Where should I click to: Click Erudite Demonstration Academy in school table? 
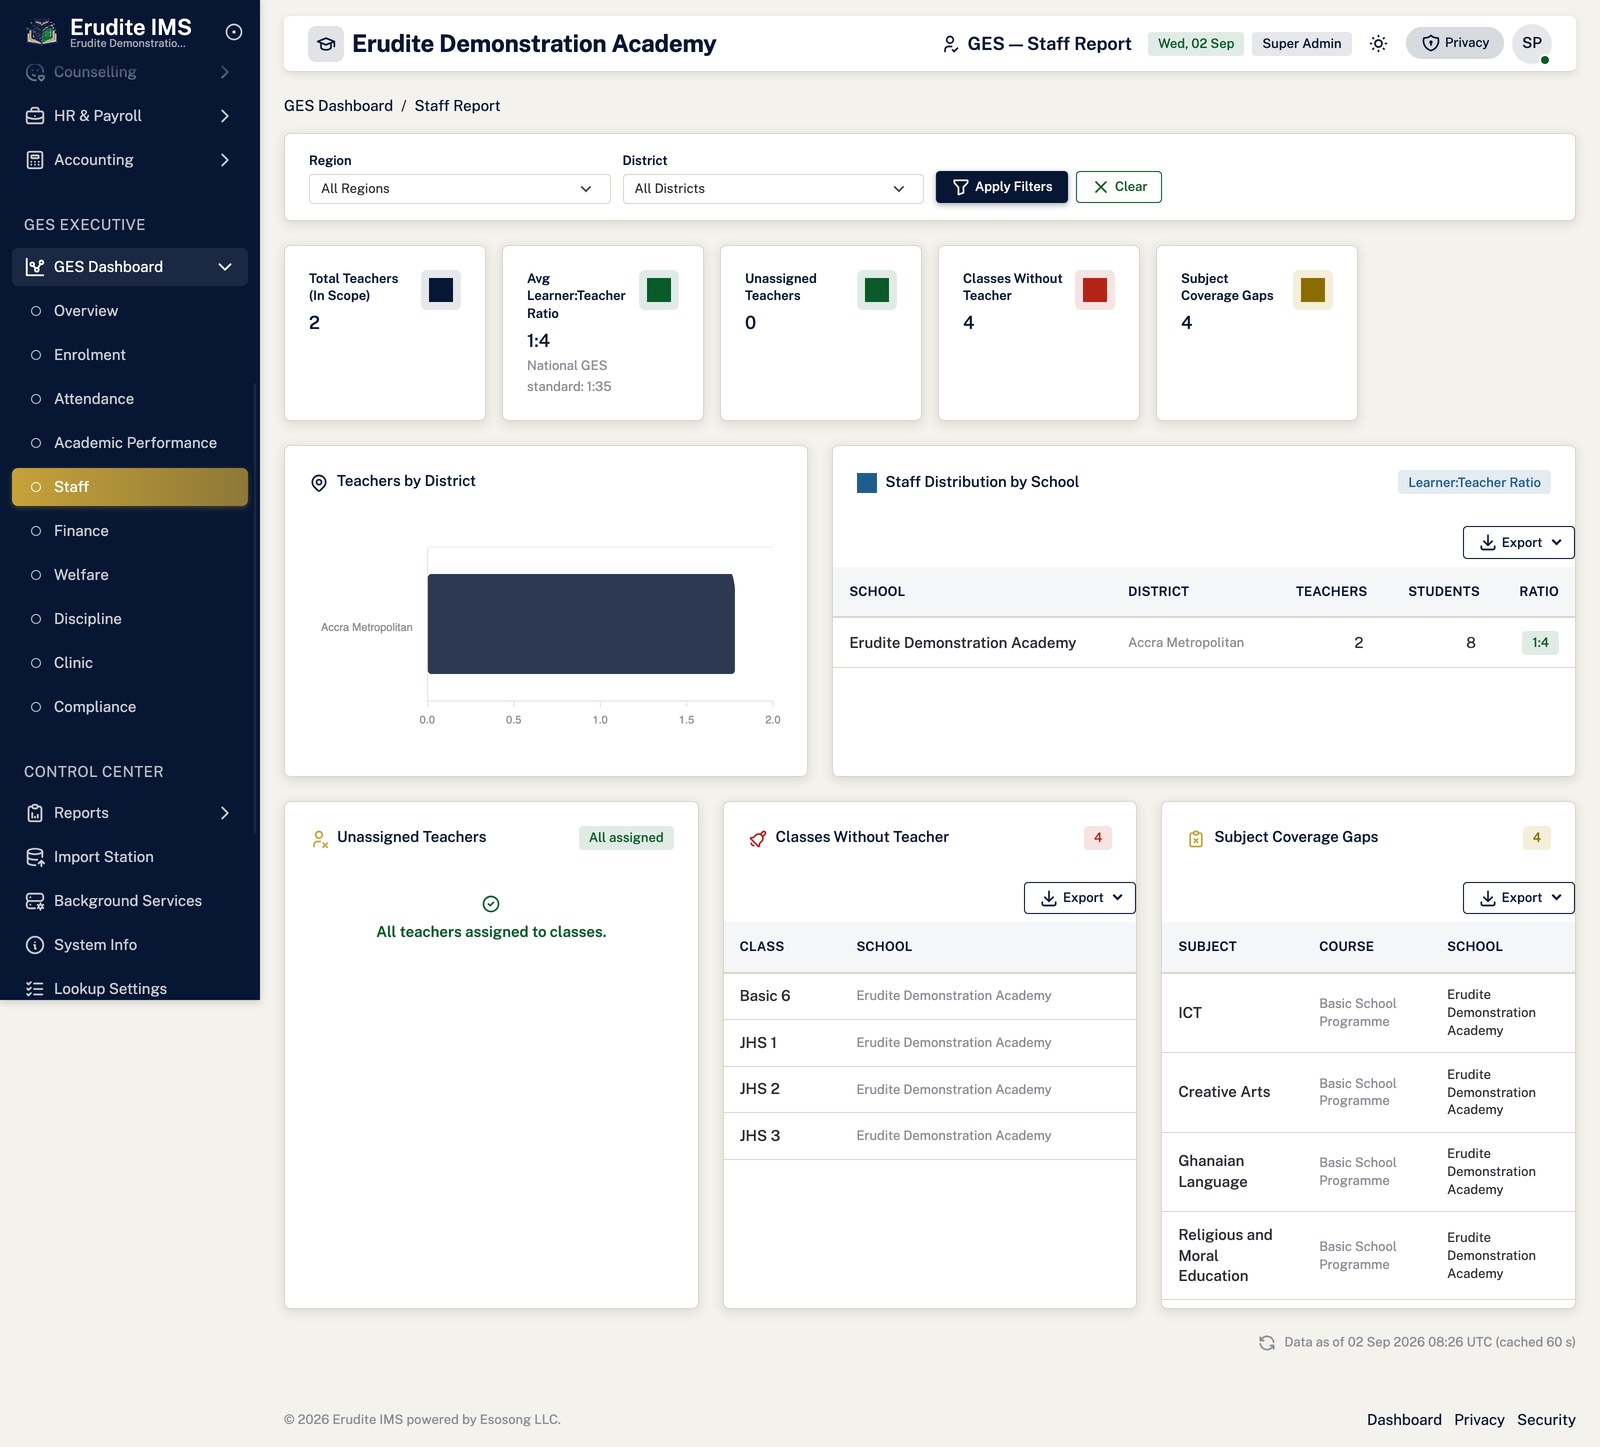pyautogui.click(x=962, y=643)
